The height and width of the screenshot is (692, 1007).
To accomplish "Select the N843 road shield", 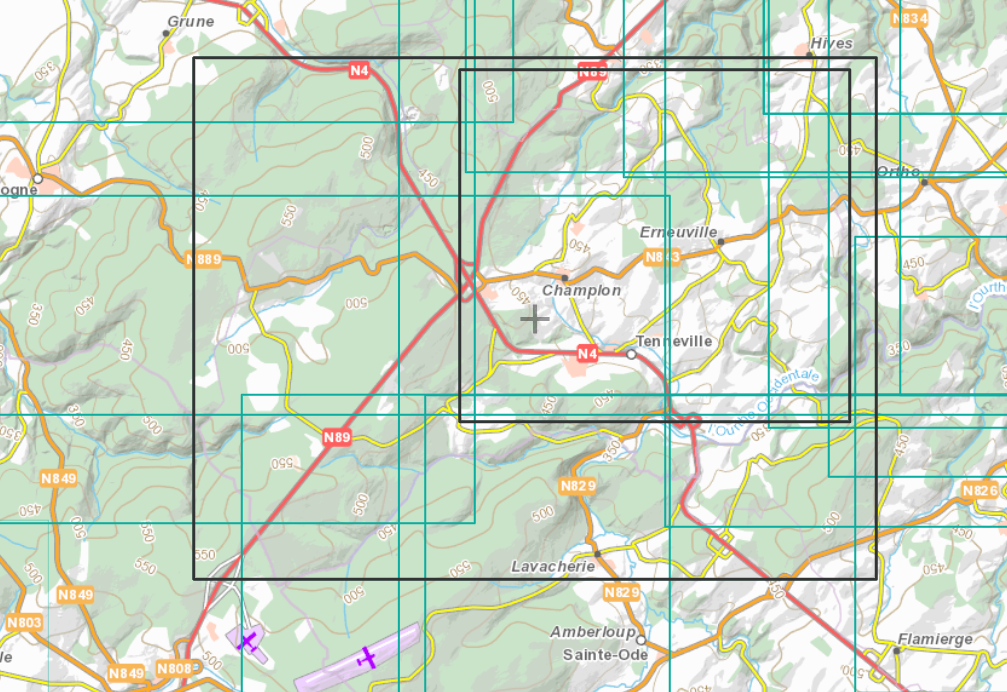I will [662, 257].
